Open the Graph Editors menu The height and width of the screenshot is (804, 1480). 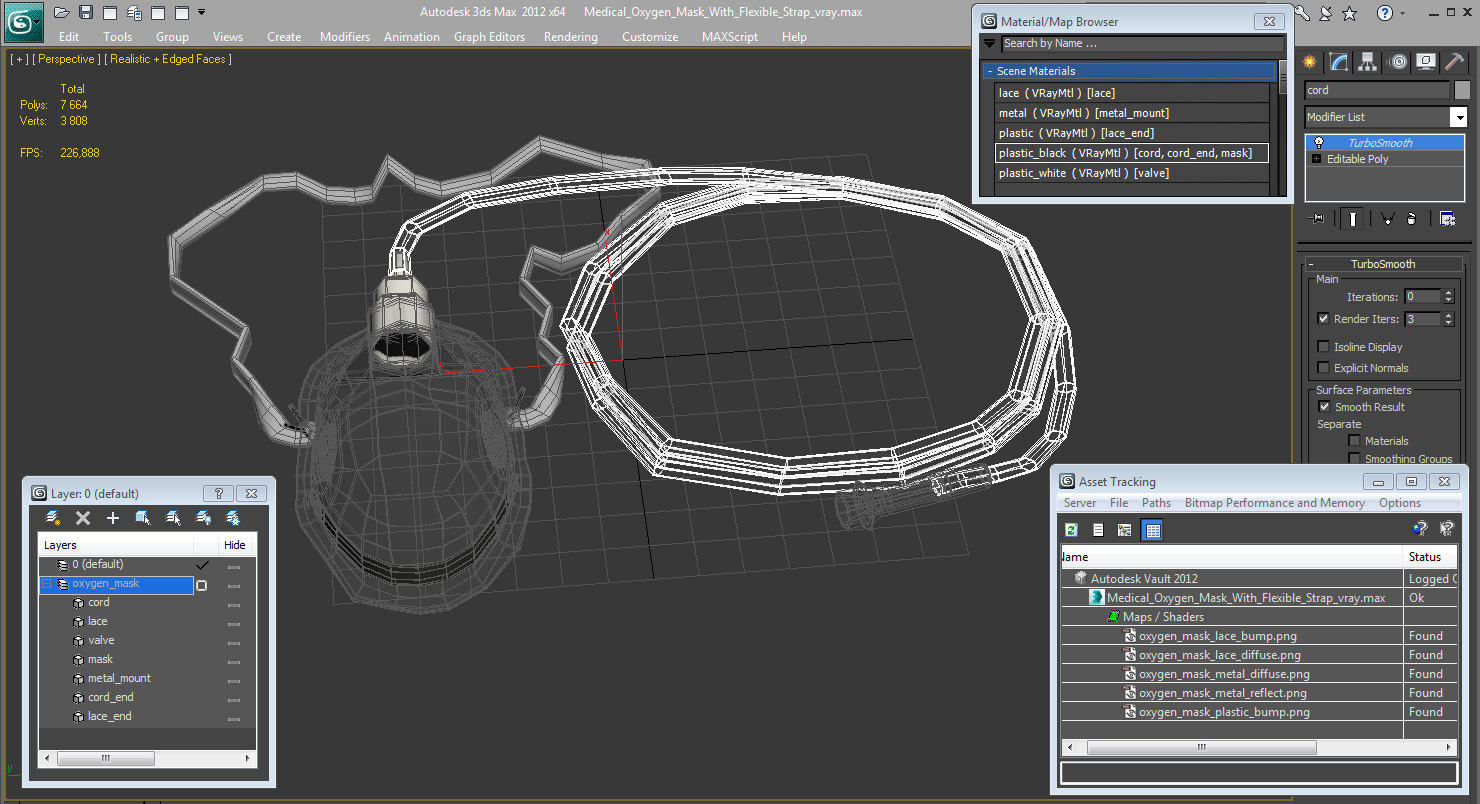point(489,37)
